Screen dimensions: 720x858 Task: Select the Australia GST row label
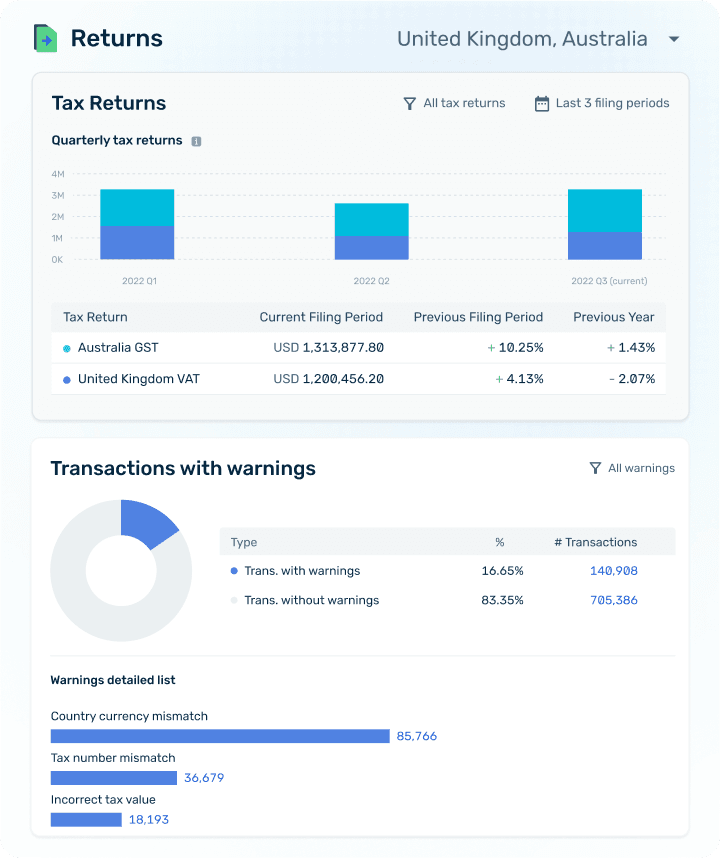click(118, 347)
